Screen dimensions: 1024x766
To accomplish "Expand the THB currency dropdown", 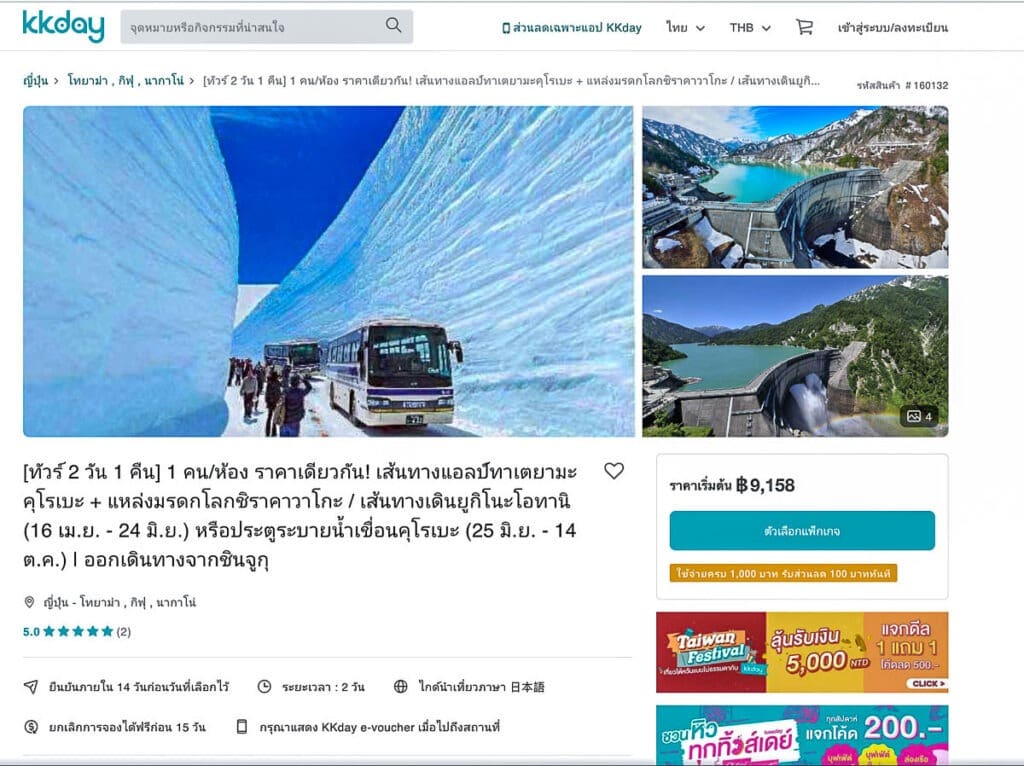I will [x=750, y=27].
